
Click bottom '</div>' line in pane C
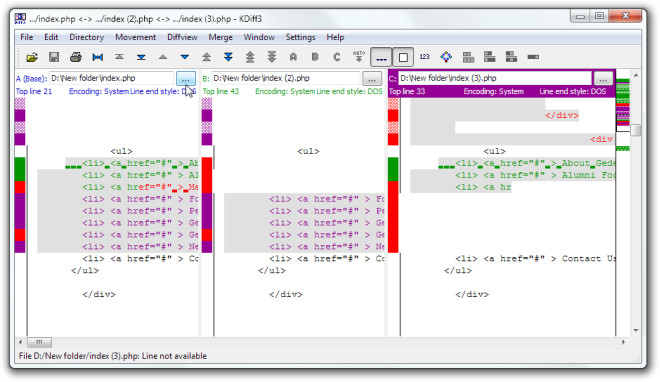[472, 294]
